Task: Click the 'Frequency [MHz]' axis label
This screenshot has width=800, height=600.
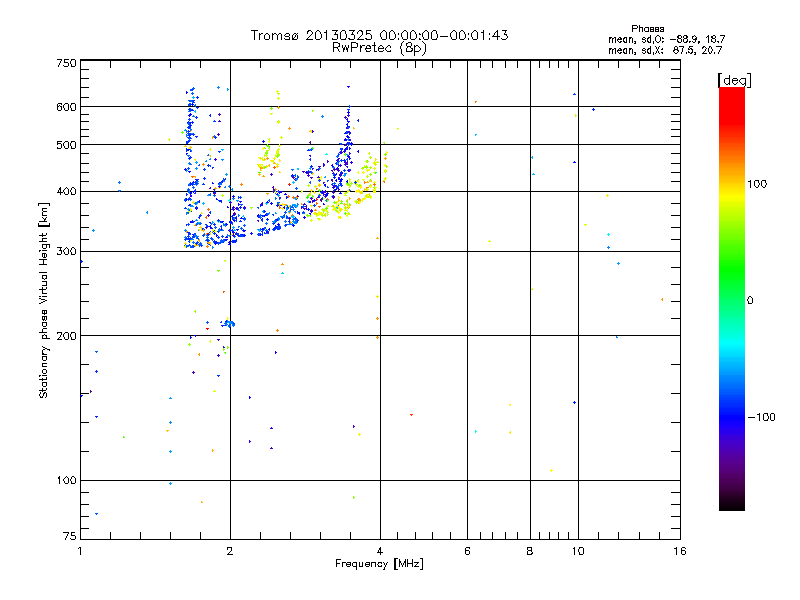Action: tap(379, 564)
